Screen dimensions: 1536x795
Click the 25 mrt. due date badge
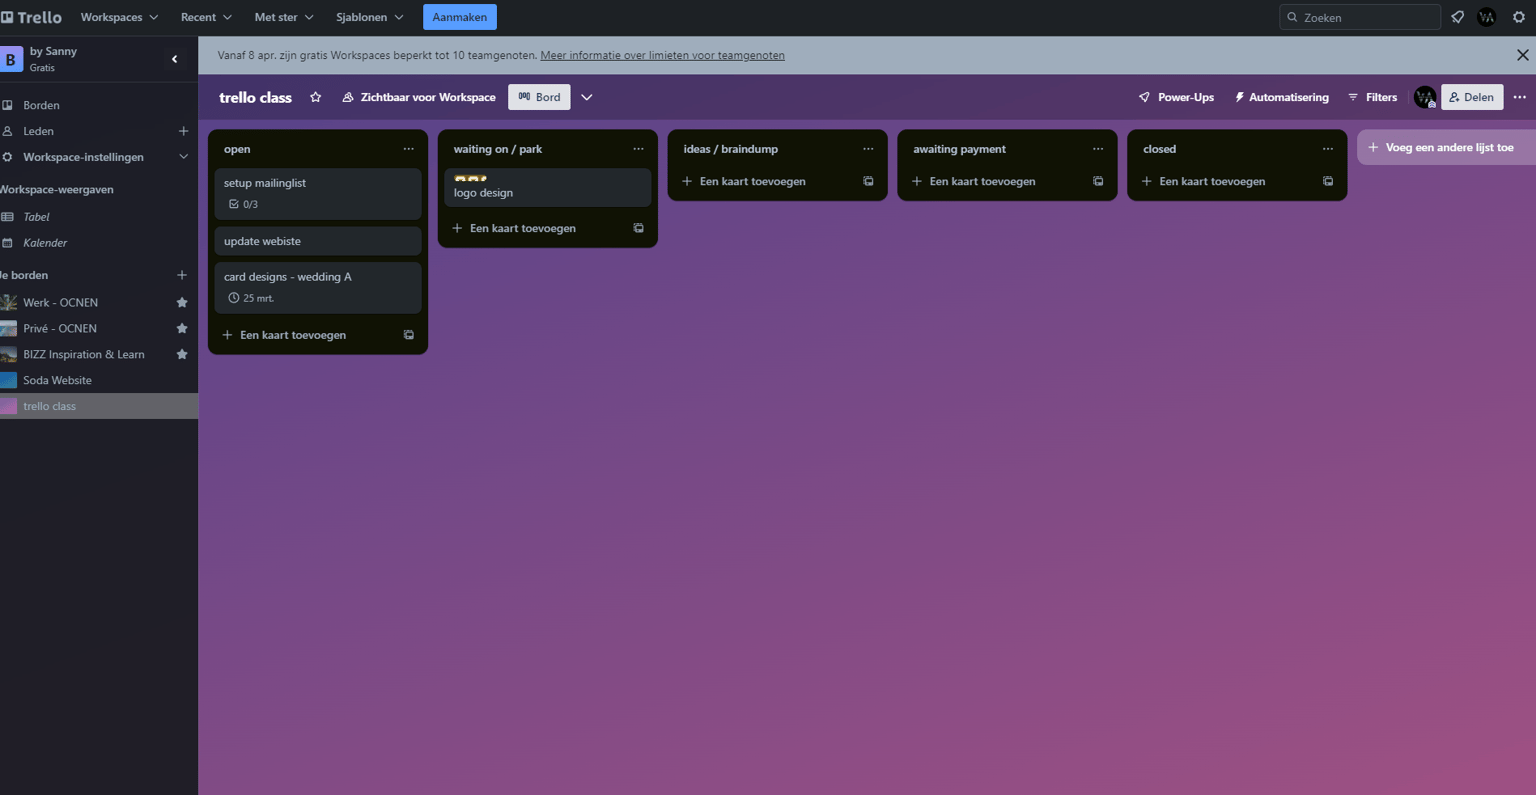(x=251, y=298)
